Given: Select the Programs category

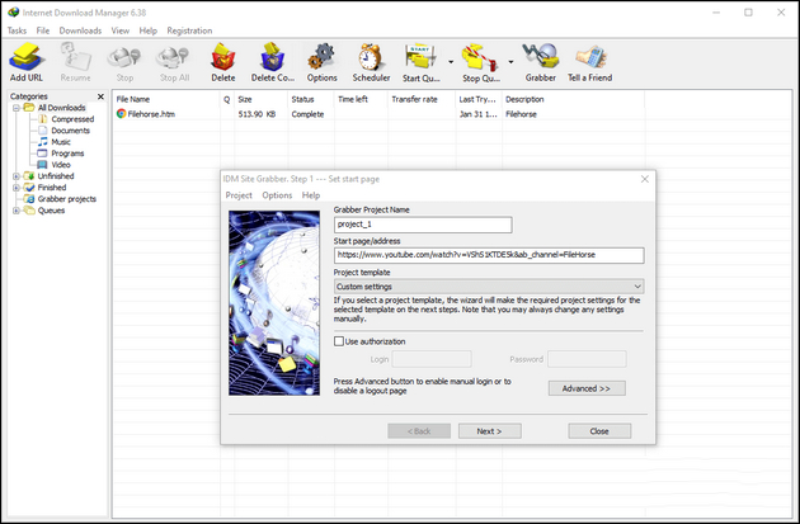Looking at the screenshot, I should click(x=61, y=153).
